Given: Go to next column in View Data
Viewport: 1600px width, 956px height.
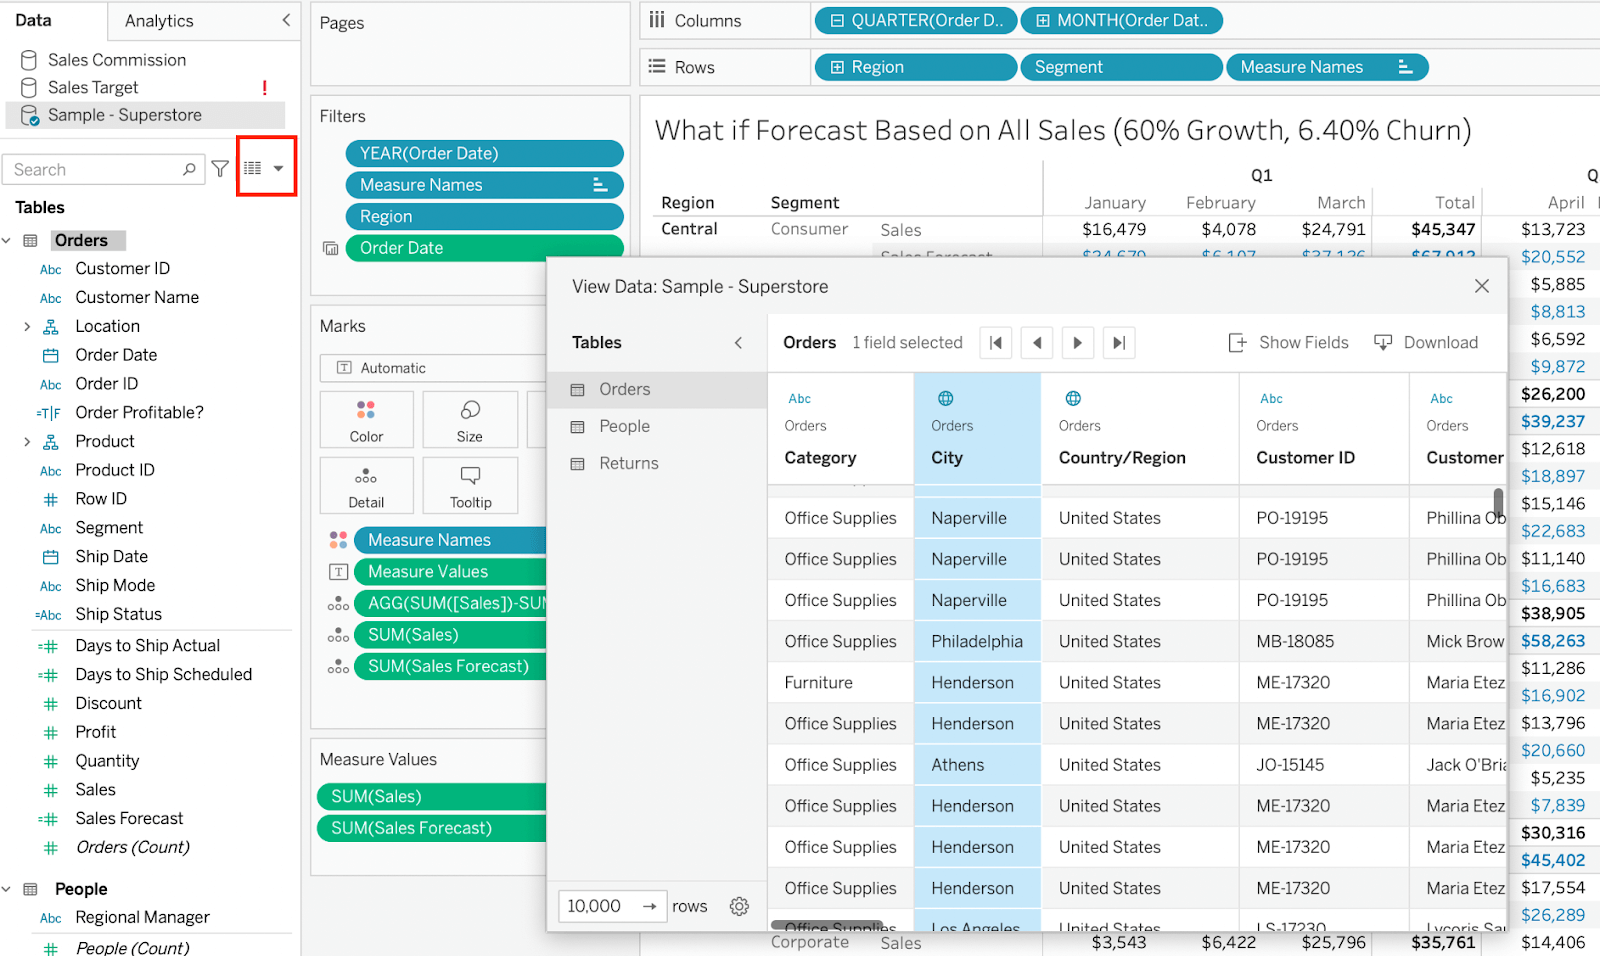Looking at the screenshot, I should coord(1078,343).
